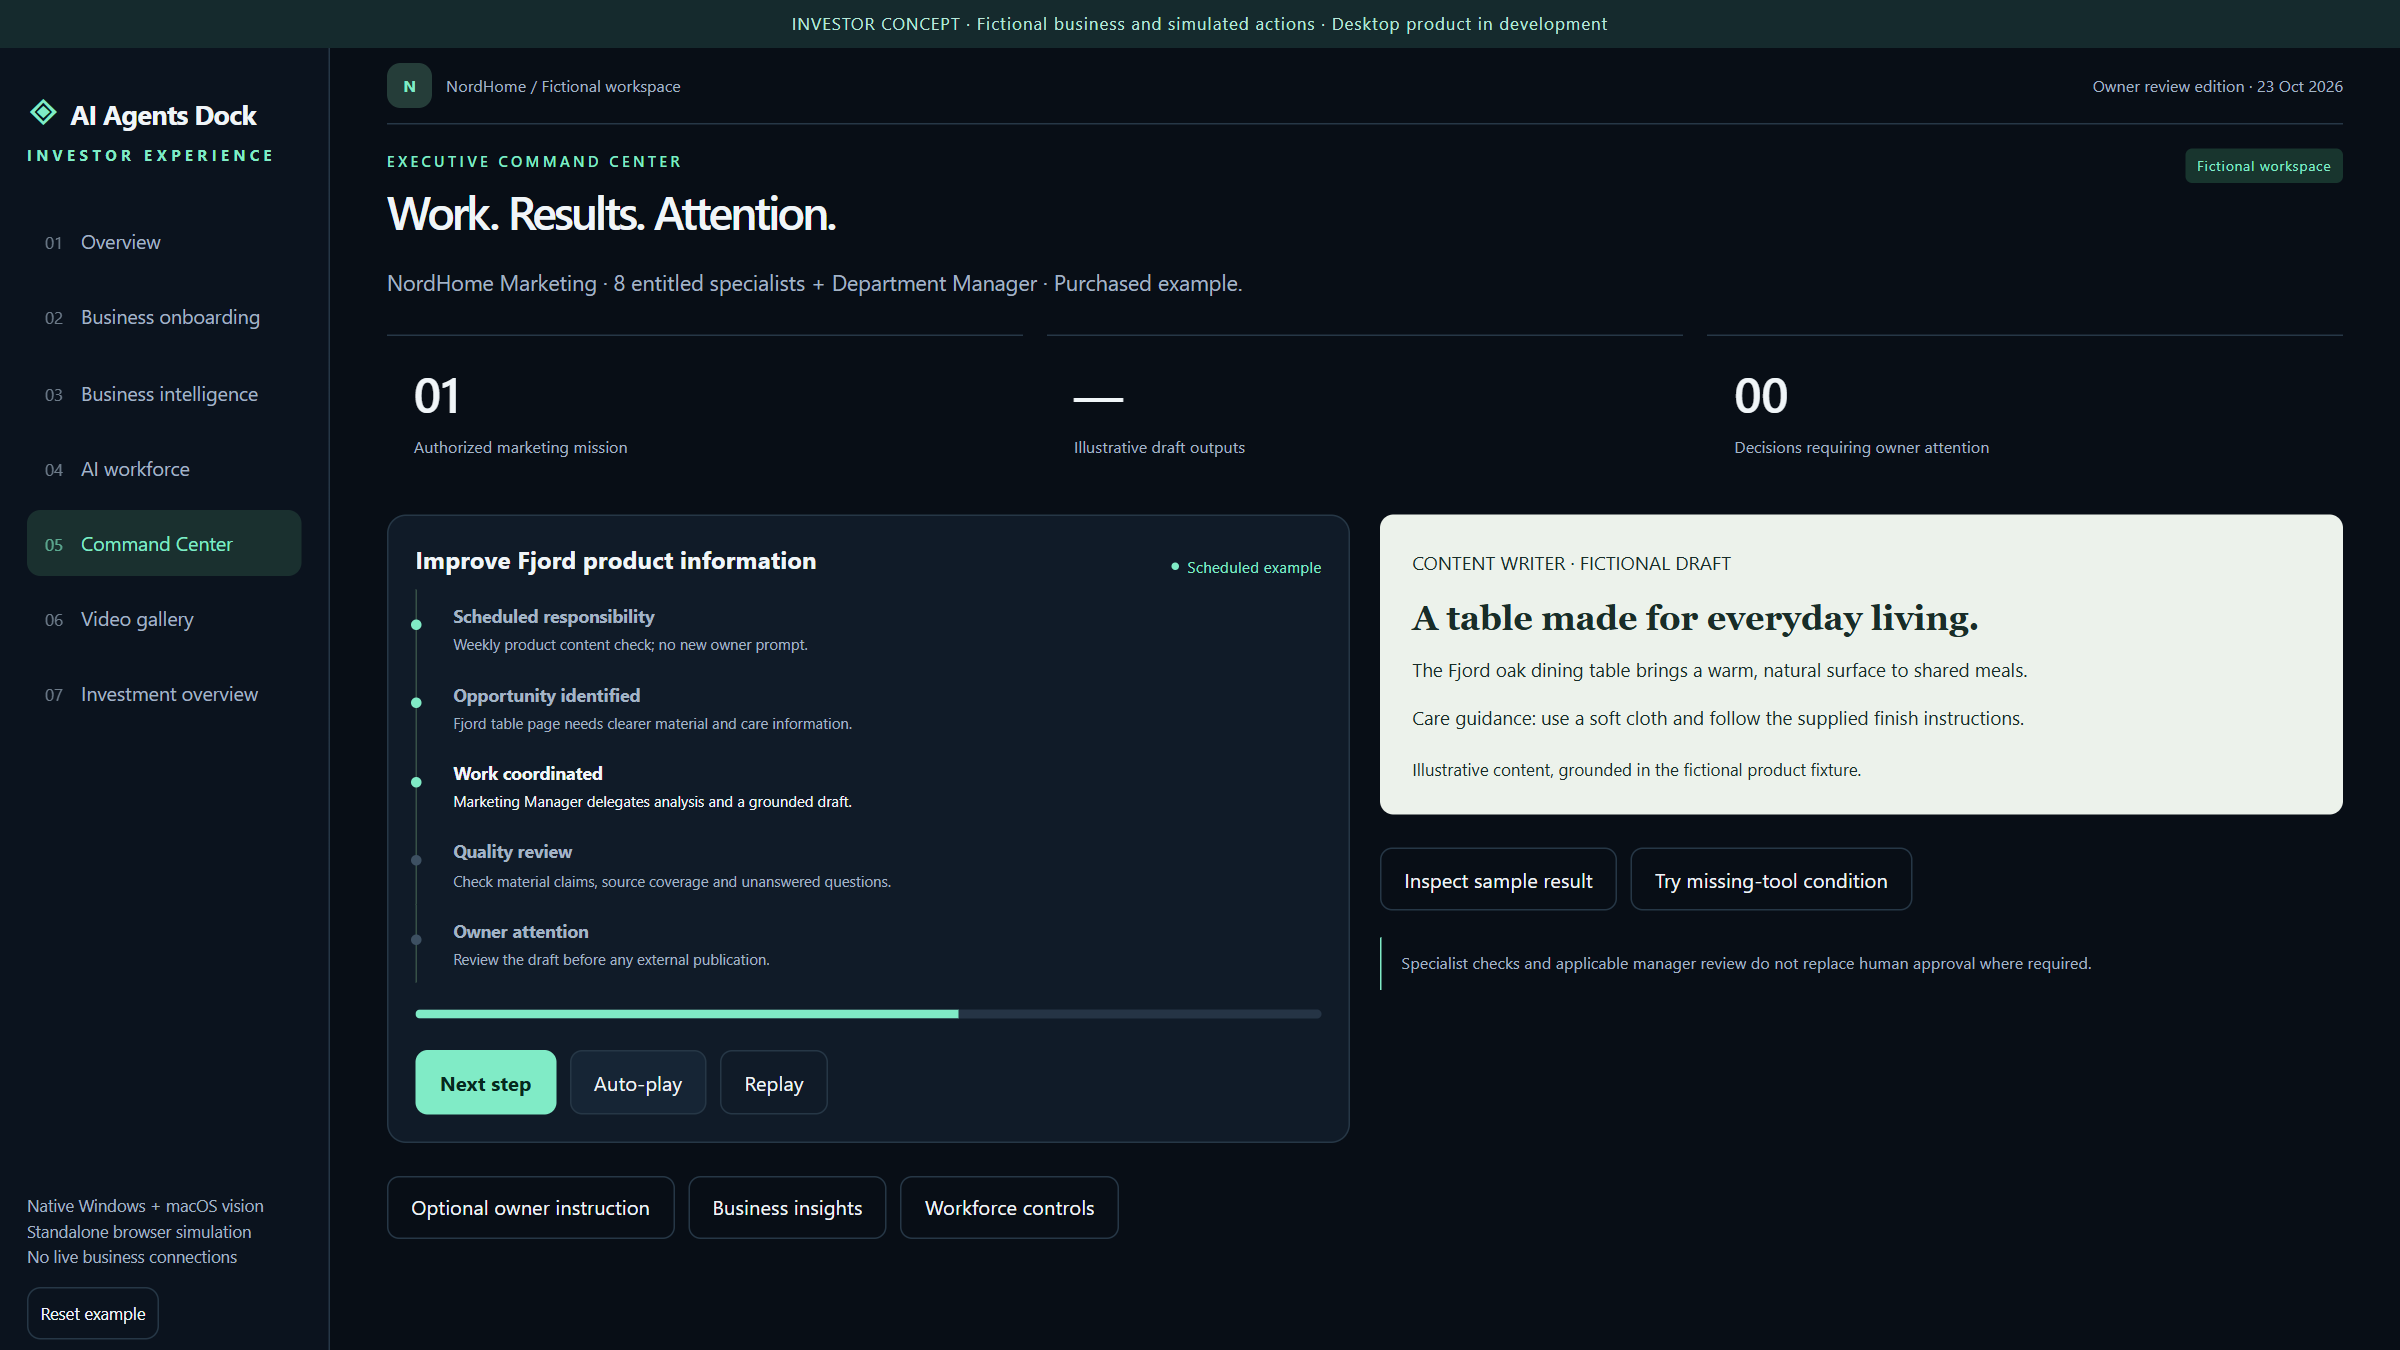Screen dimensions: 2400x1350
Task: Click the Scheduled example status indicator
Action: (x=1246, y=567)
